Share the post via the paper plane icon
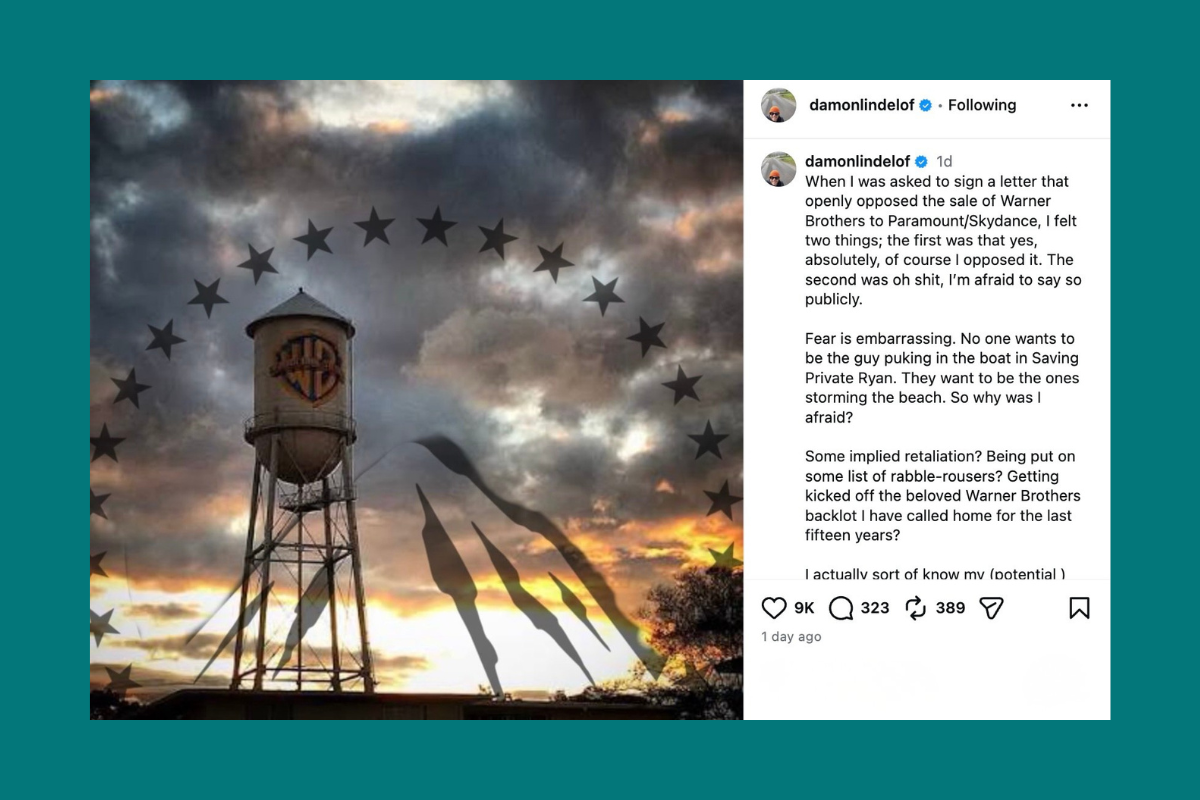Image resolution: width=1200 pixels, height=800 pixels. 991,608
